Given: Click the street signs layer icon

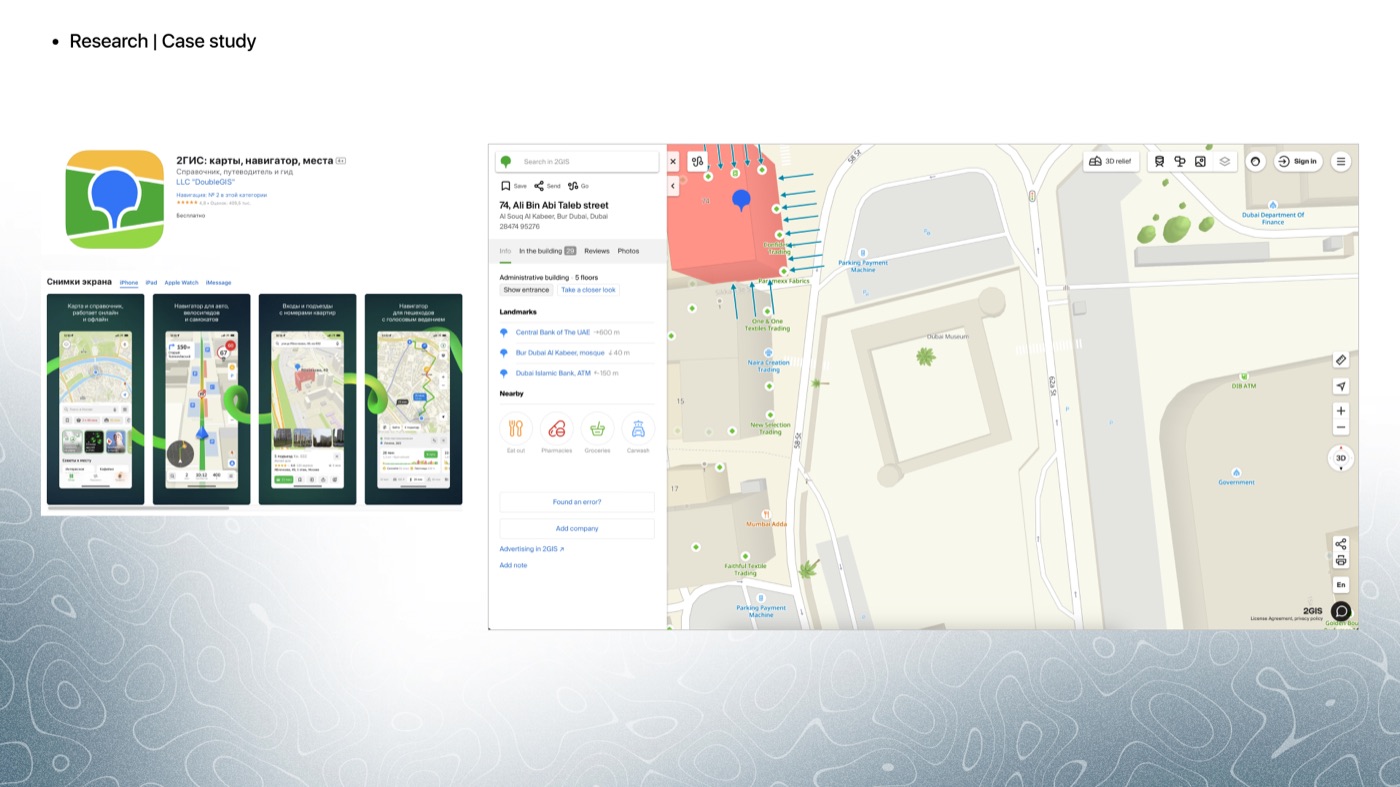Looking at the screenshot, I should pyautogui.click(x=1180, y=161).
